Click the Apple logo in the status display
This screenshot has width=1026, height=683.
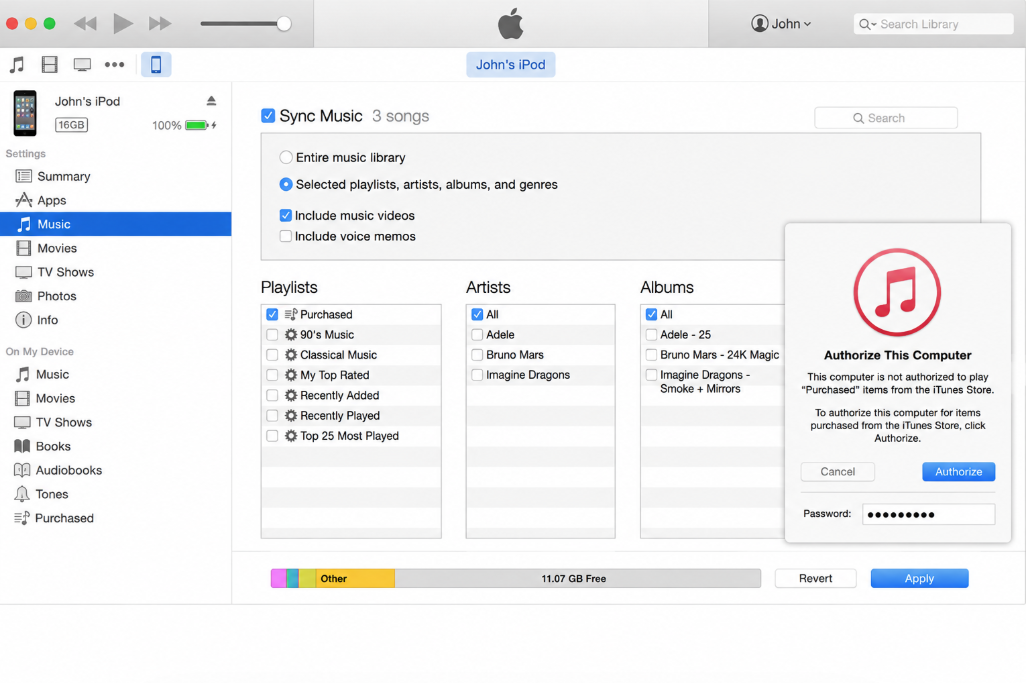(x=510, y=24)
